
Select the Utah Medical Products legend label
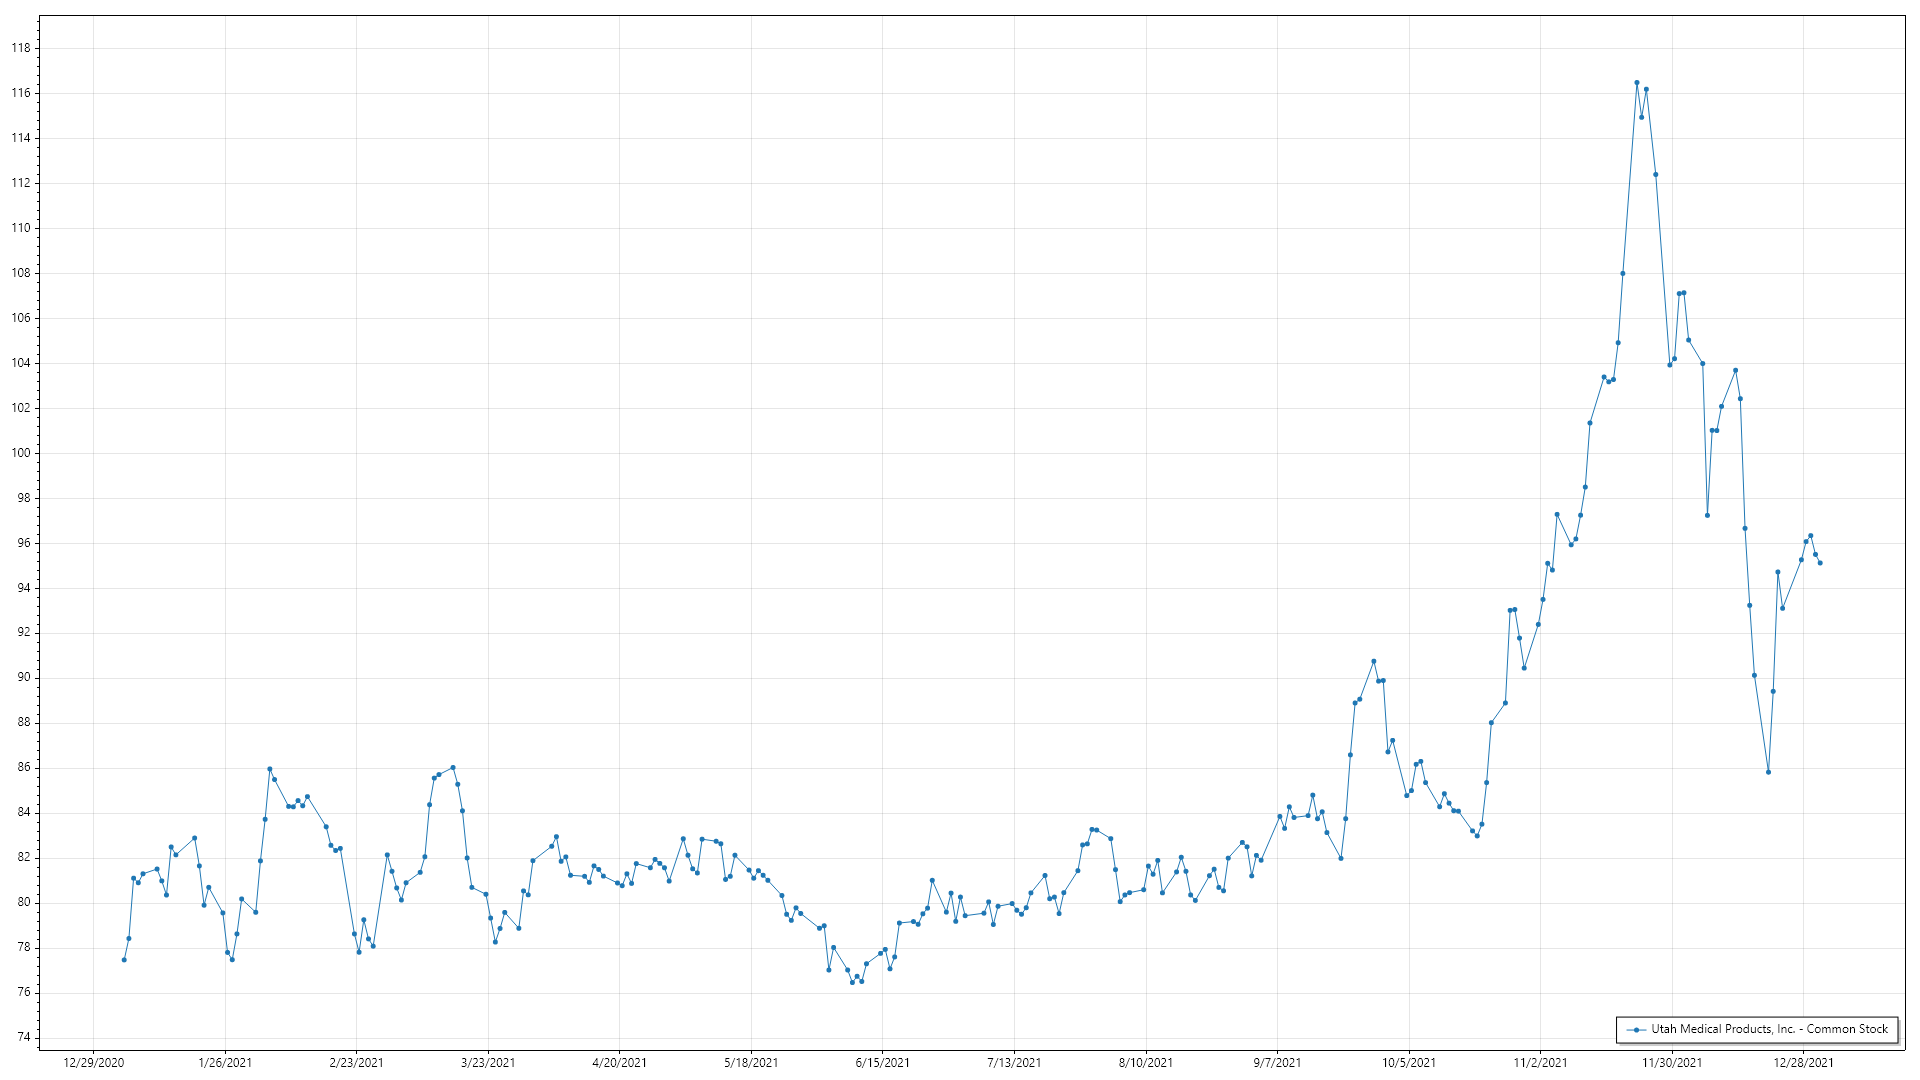1769,1029
